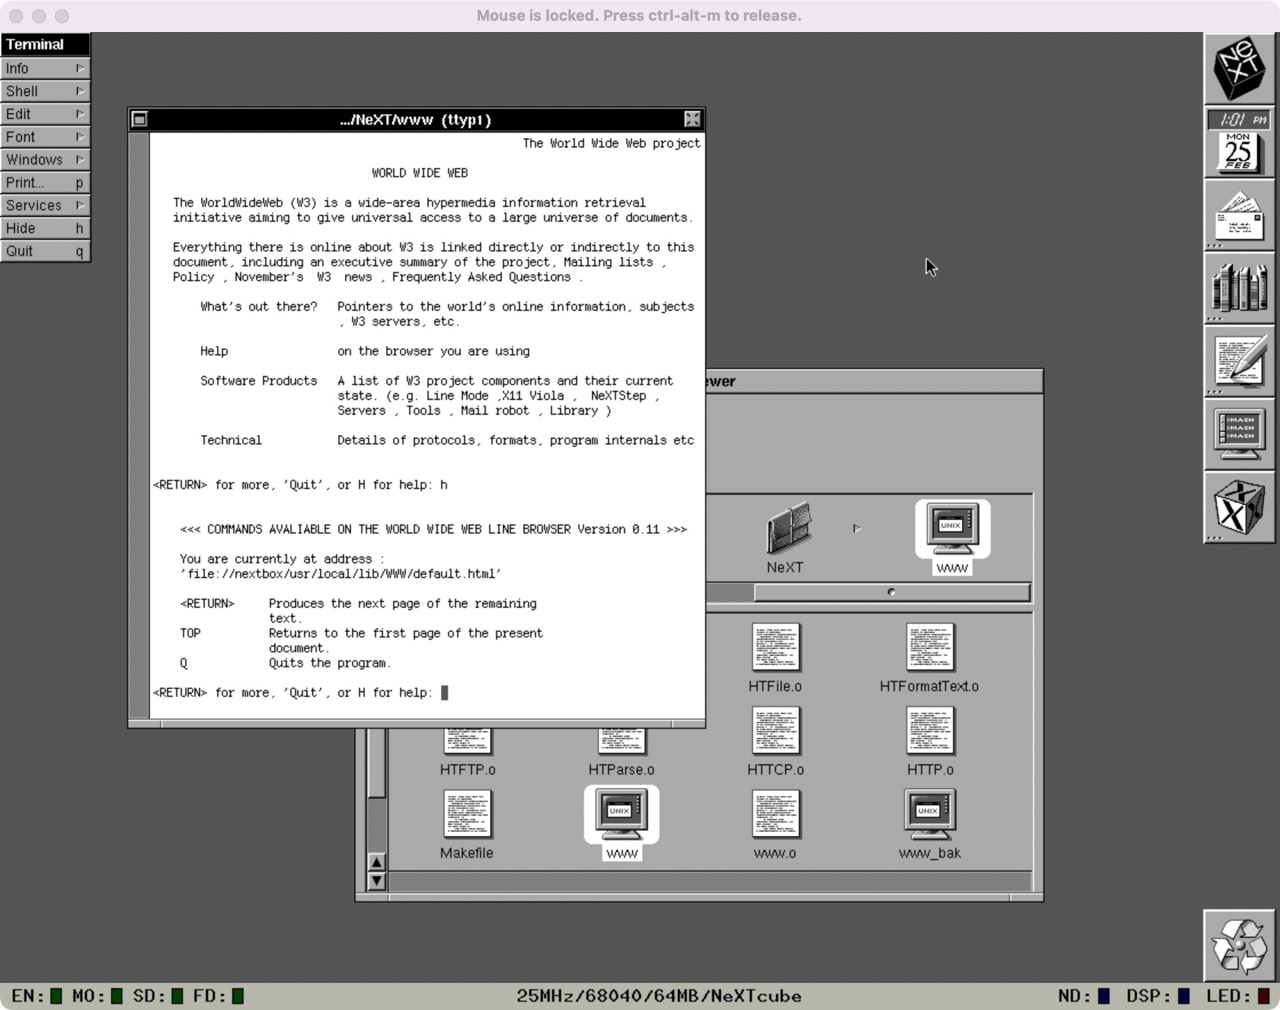1280x1010 pixels.
Task: Open the X cube icon in dock
Action: tap(1239, 507)
